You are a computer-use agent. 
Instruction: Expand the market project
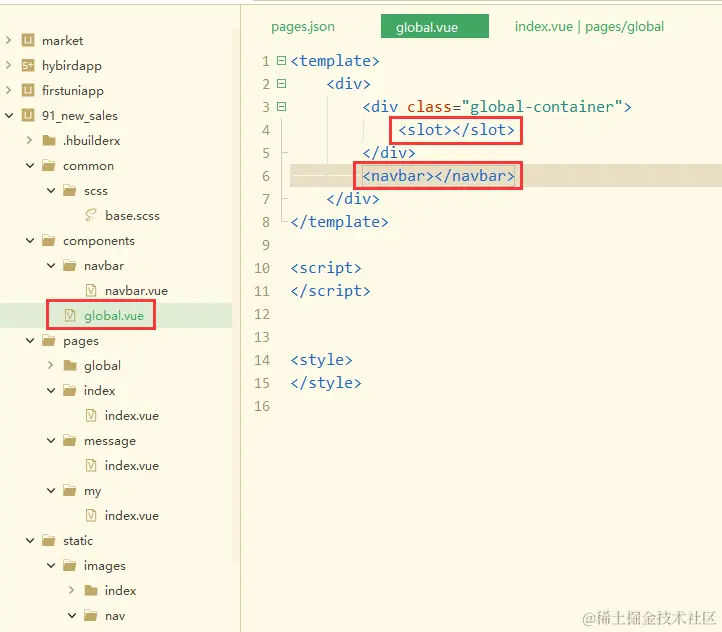coord(8,41)
